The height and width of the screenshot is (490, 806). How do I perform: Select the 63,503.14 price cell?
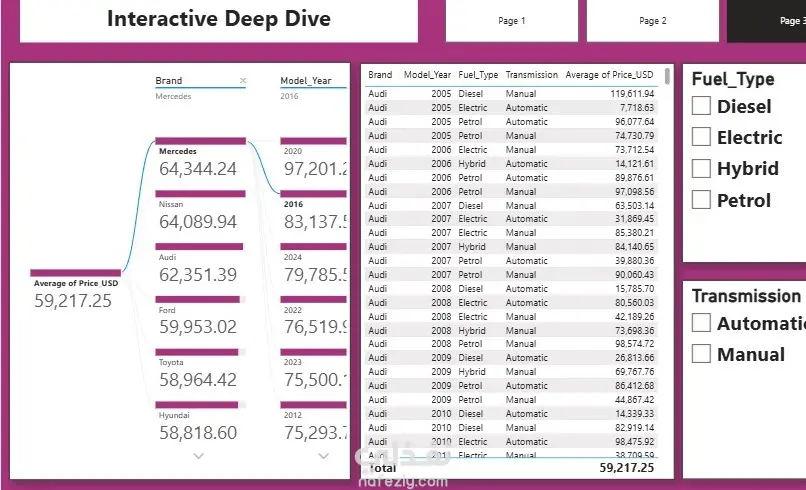pyautogui.click(x=634, y=206)
